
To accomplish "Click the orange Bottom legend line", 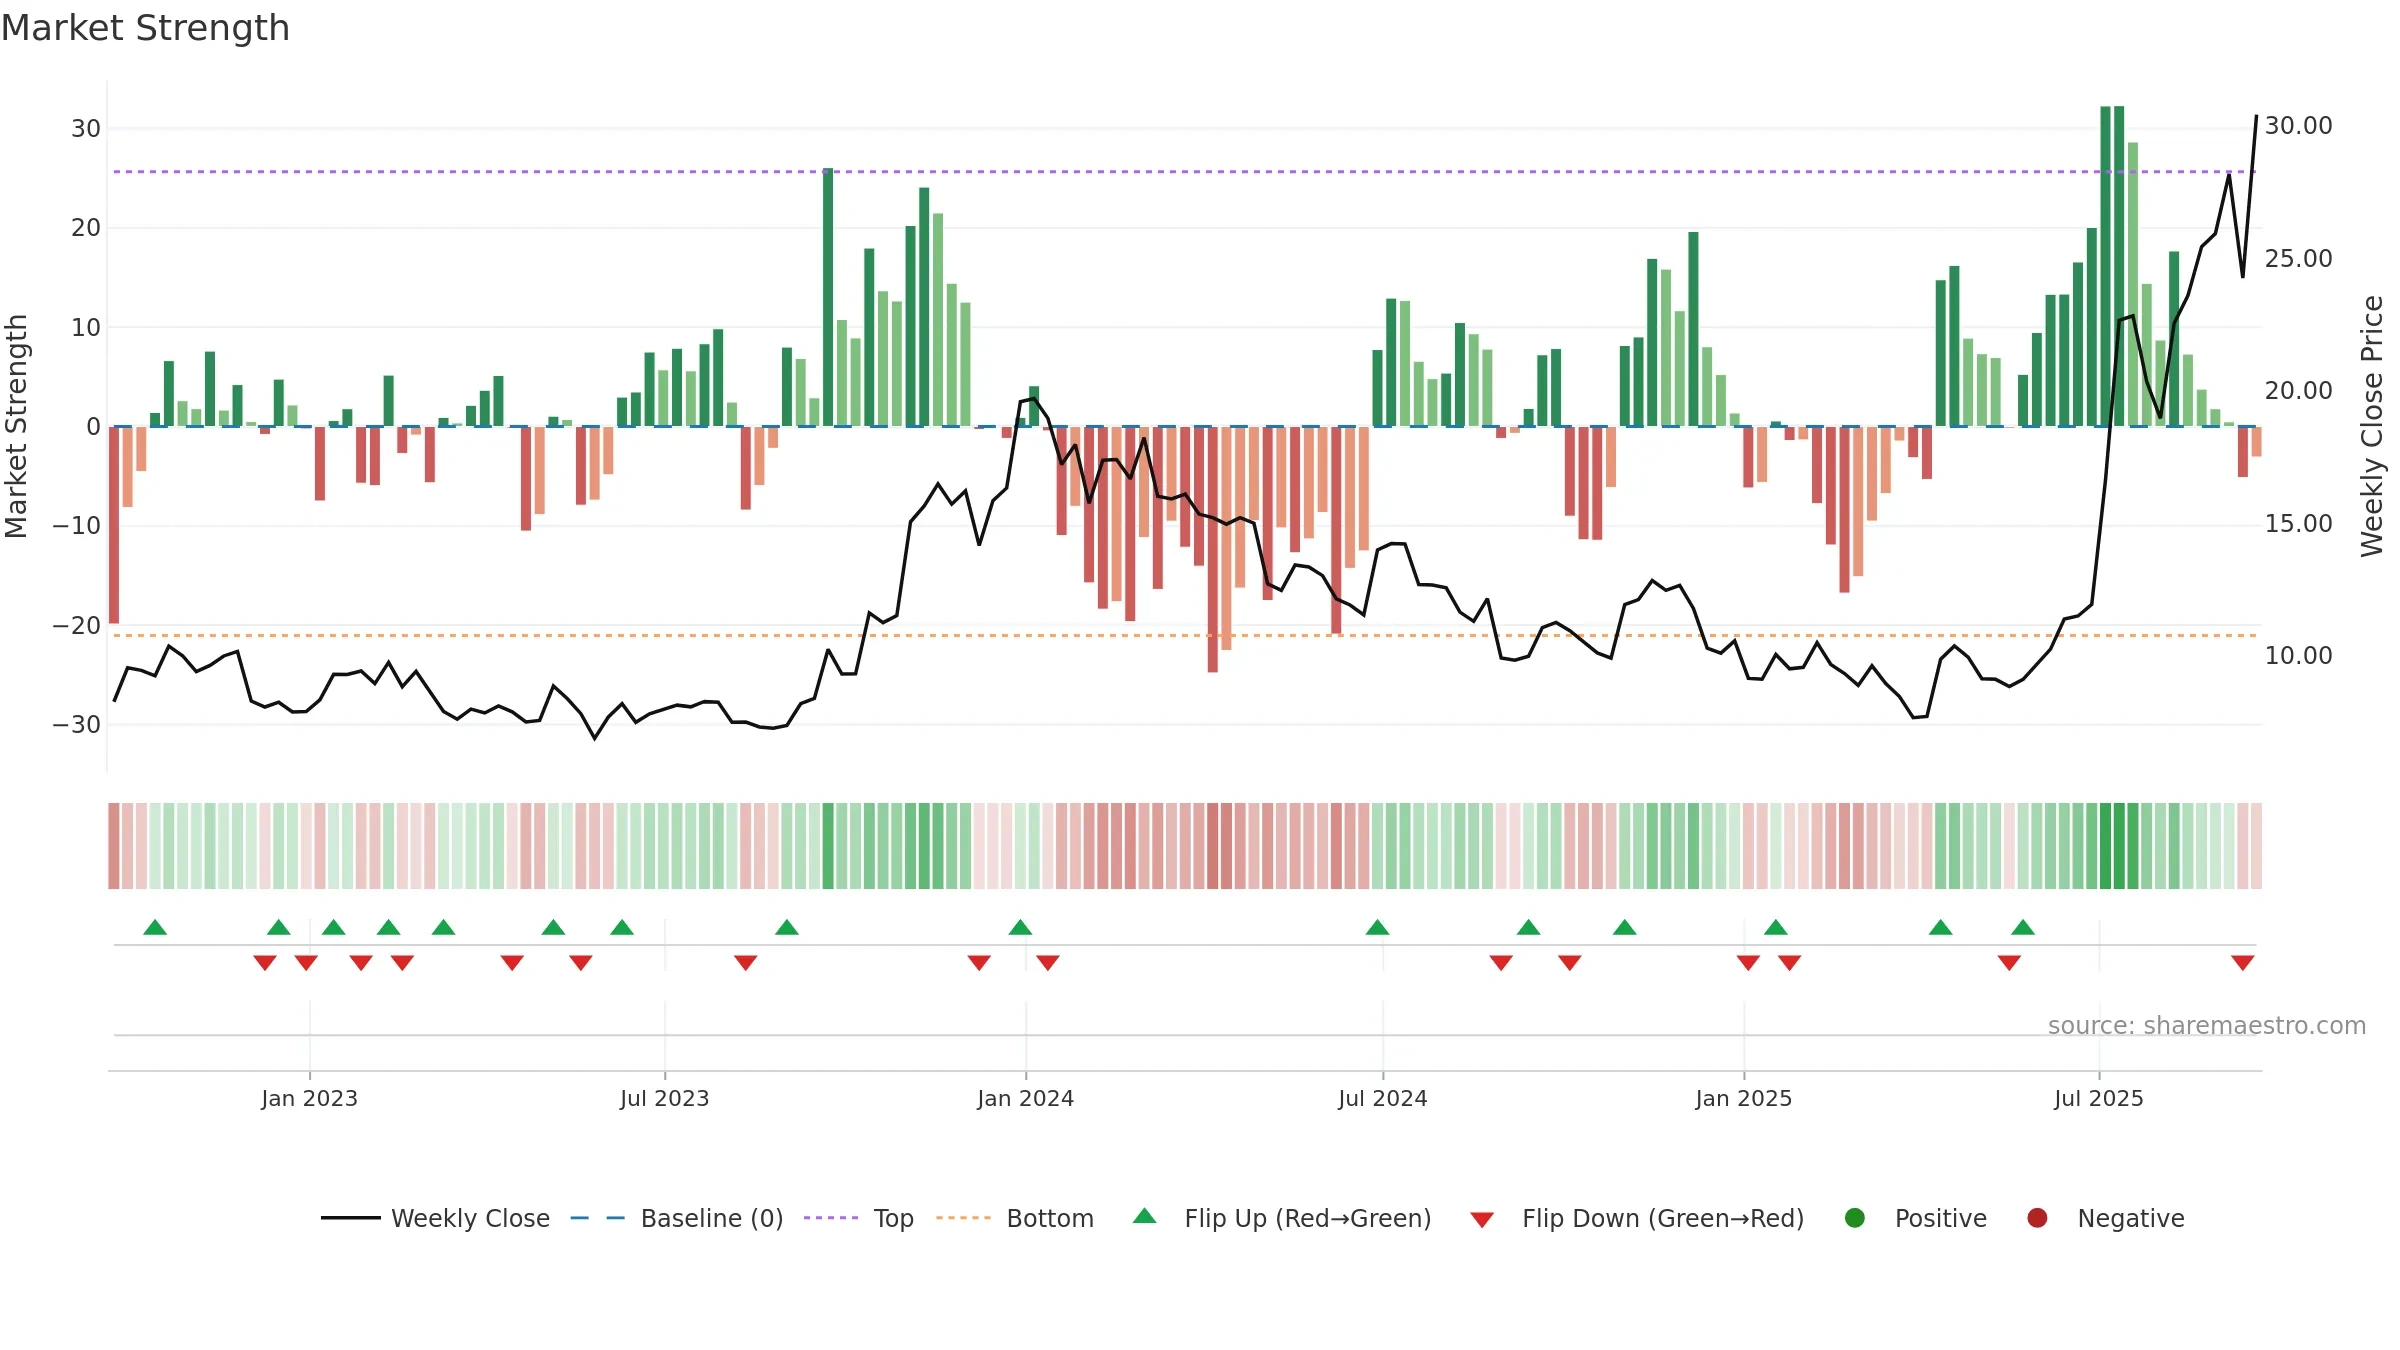I will (x=963, y=1218).
